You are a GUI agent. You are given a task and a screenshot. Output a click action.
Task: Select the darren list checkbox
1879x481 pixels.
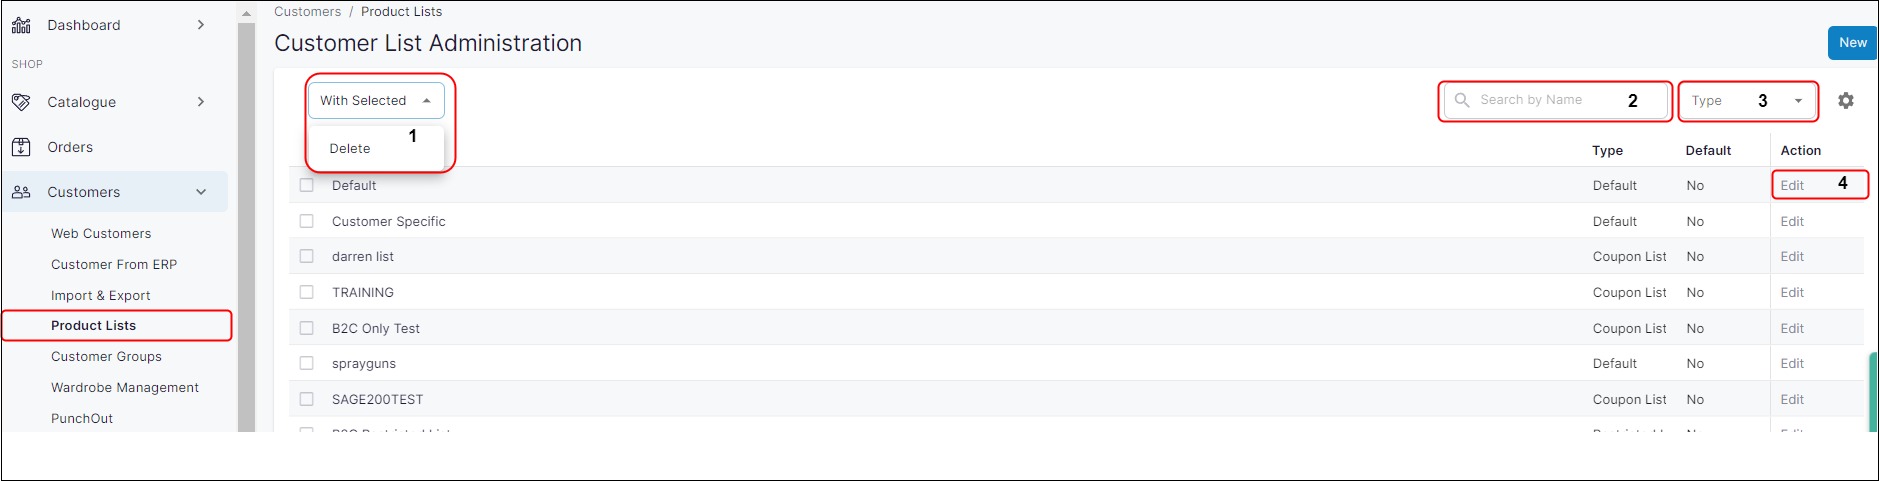click(x=307, y=256)
